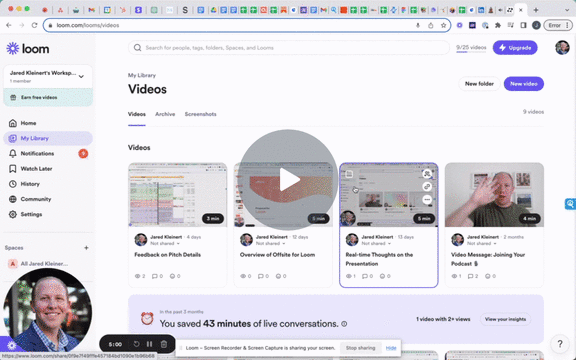This screenshot has width=576, height=360.
Task: Click the microphone icon in address bar
Action: (418, 25)
